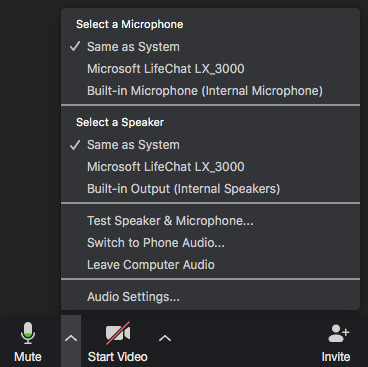368x367 pixels.
Task: Click the Start Video text label
Action: coord(118,357)
